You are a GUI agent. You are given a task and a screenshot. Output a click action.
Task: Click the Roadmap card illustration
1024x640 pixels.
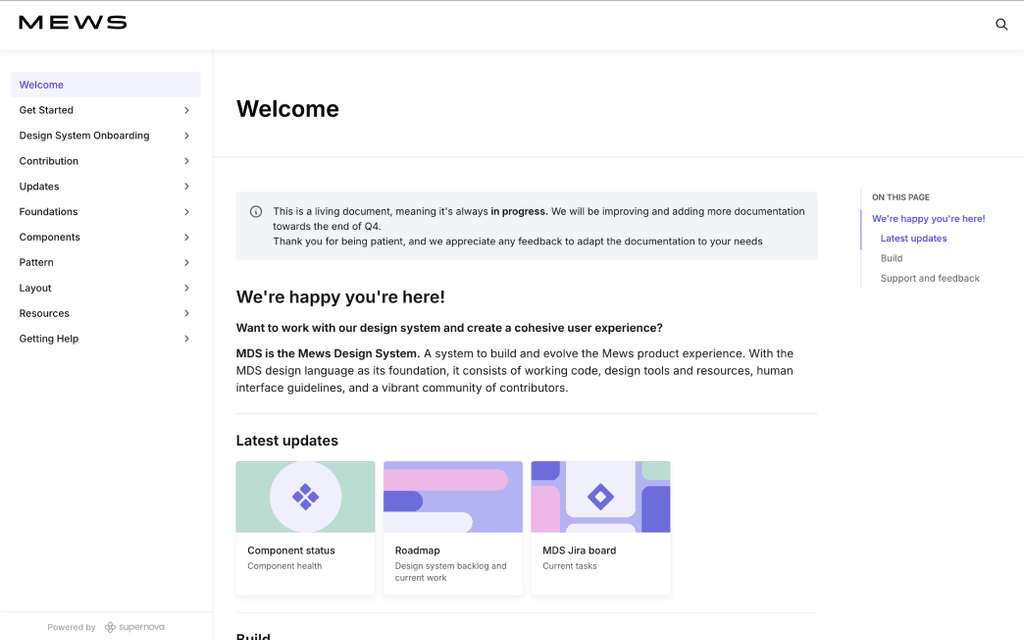[x=452, y=496]
